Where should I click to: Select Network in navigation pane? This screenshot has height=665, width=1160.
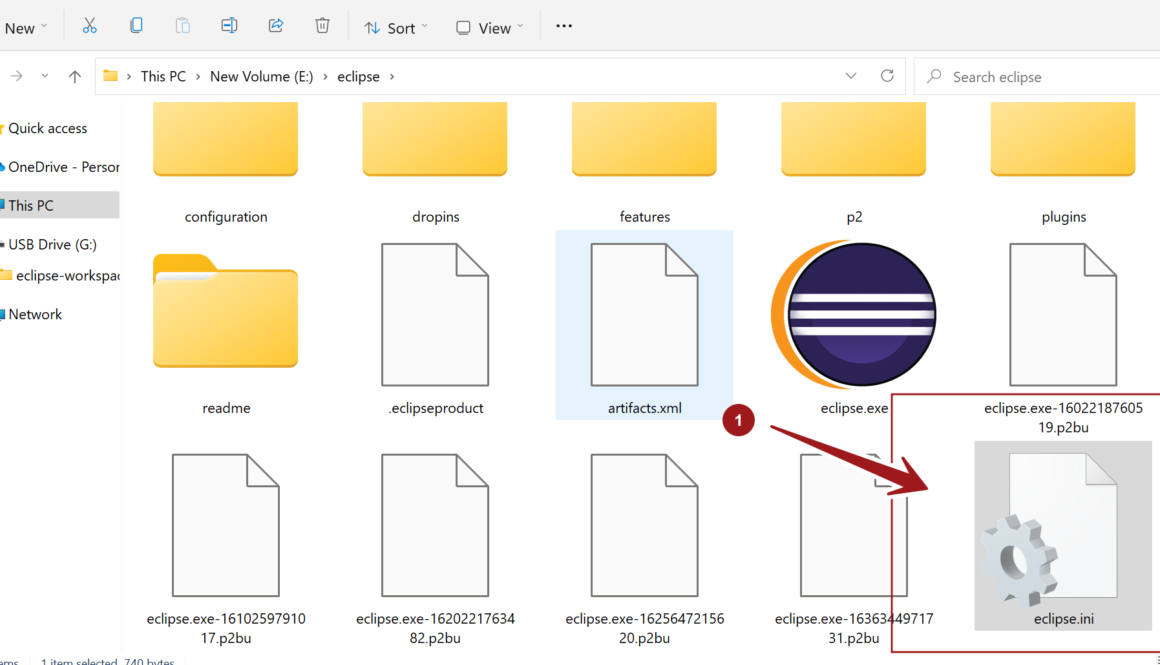[35, 314]
